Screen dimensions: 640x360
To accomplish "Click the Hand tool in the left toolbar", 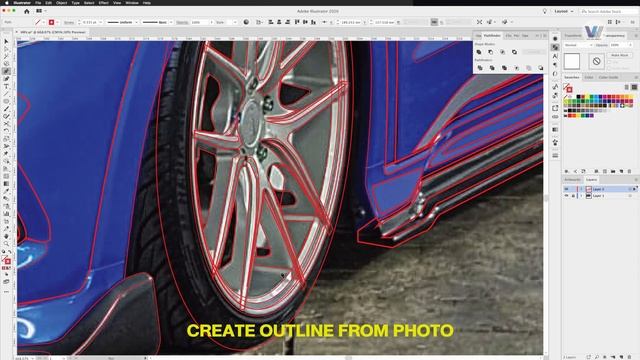I will 6,236.
